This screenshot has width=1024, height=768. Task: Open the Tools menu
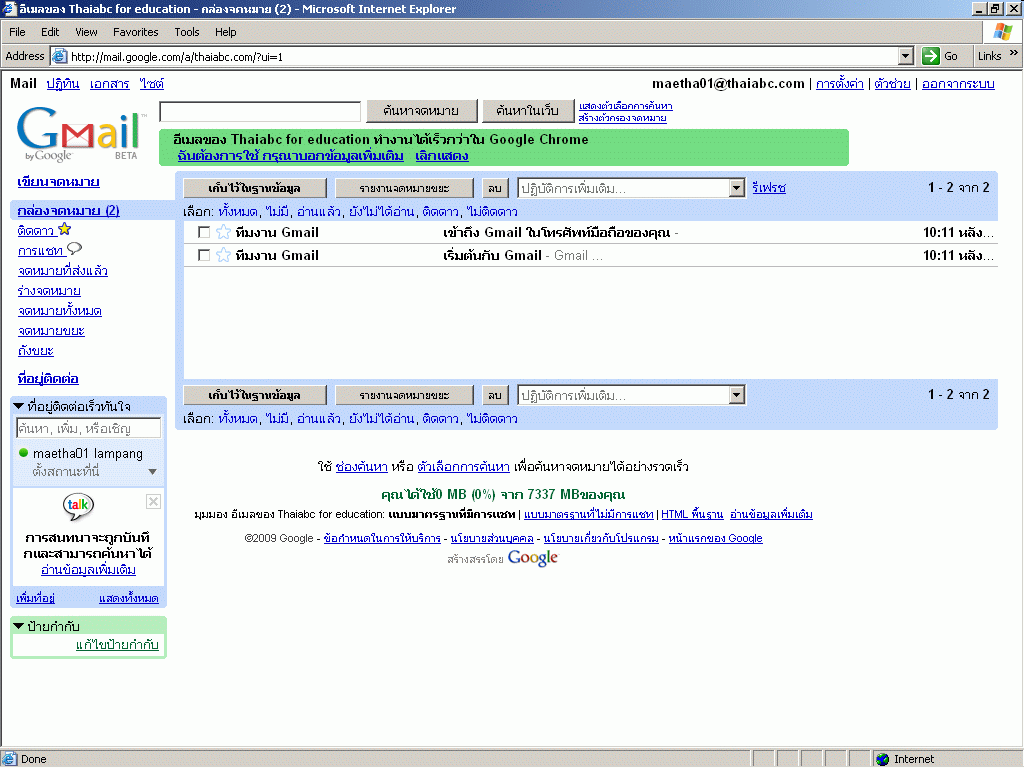tap(187, 32)
